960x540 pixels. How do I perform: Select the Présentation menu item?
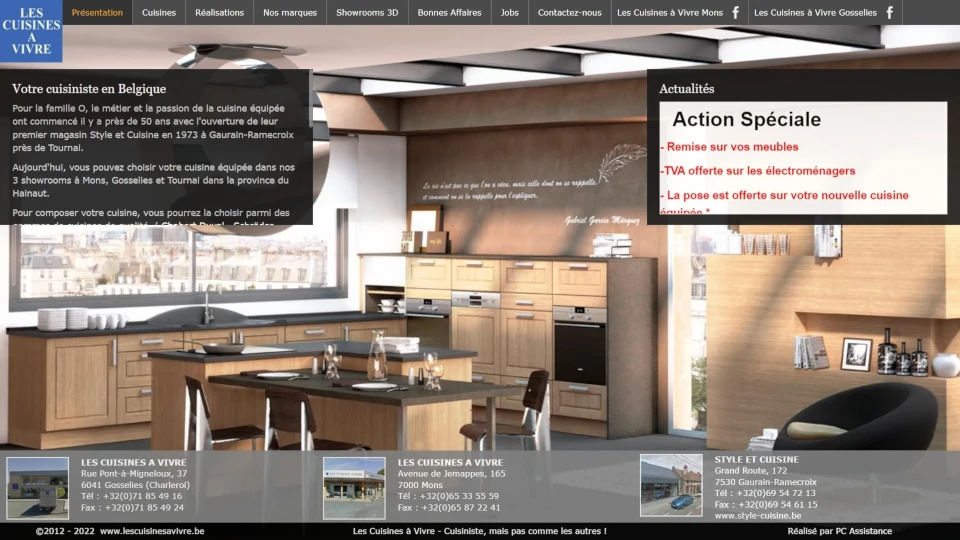coord(97,12)
